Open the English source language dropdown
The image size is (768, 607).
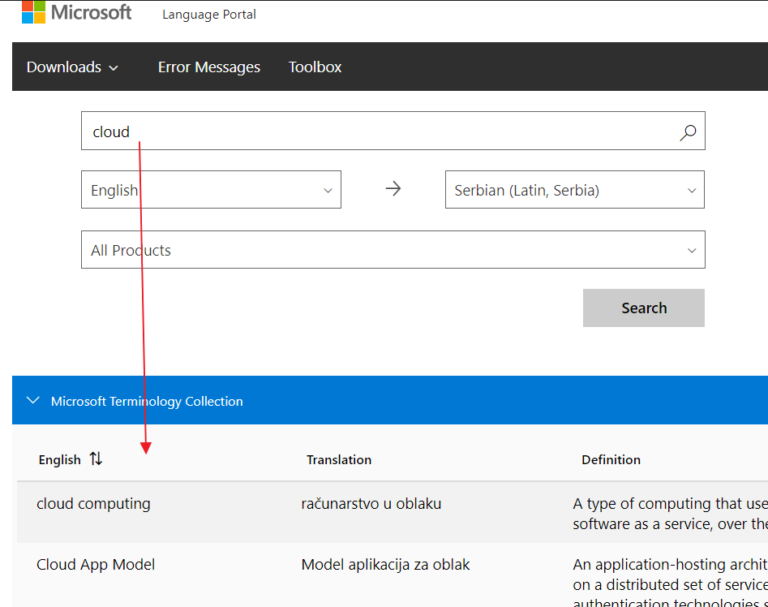(x=211, y=190)
